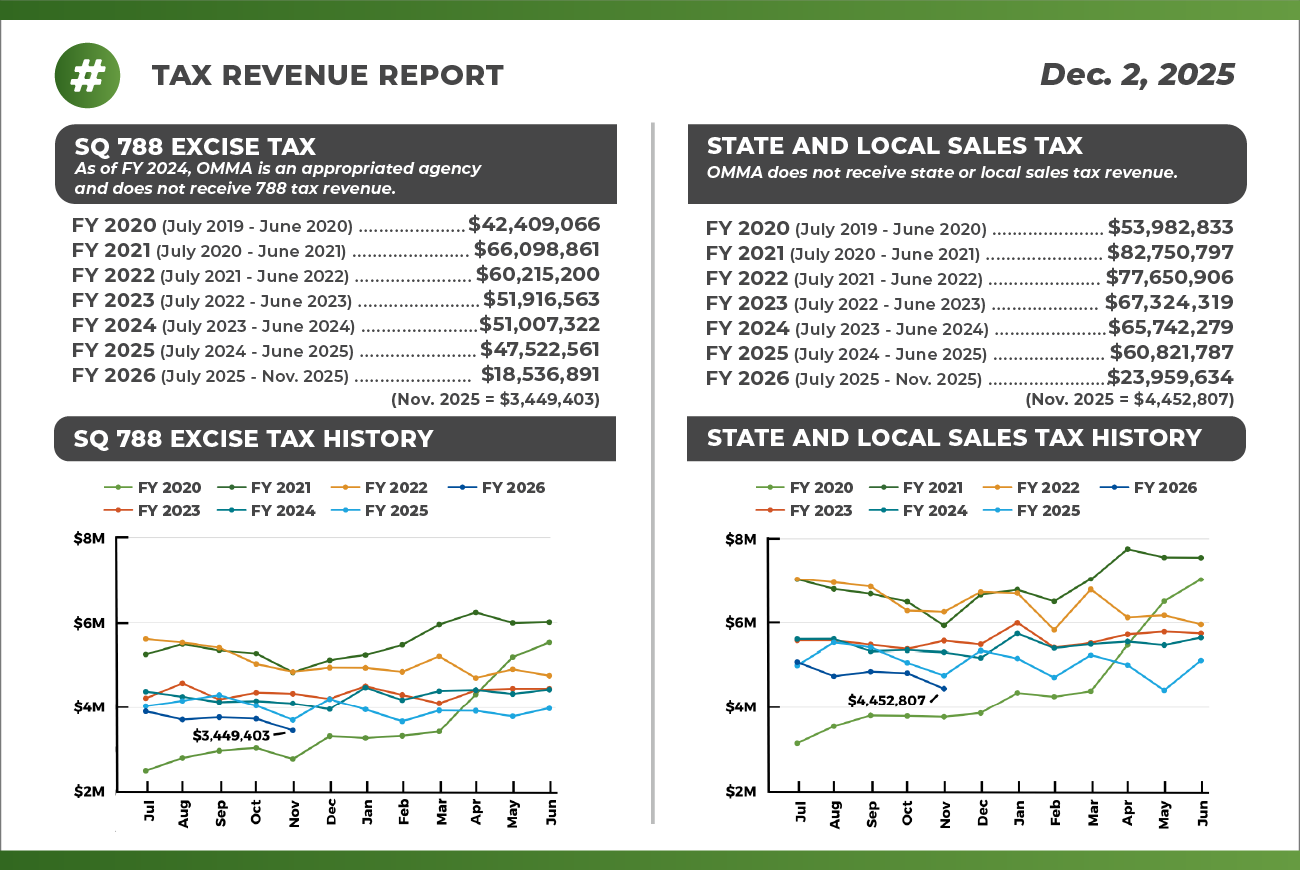
Task: Click the $3,449,403 data label on excise chart
Action: point(230,736)
